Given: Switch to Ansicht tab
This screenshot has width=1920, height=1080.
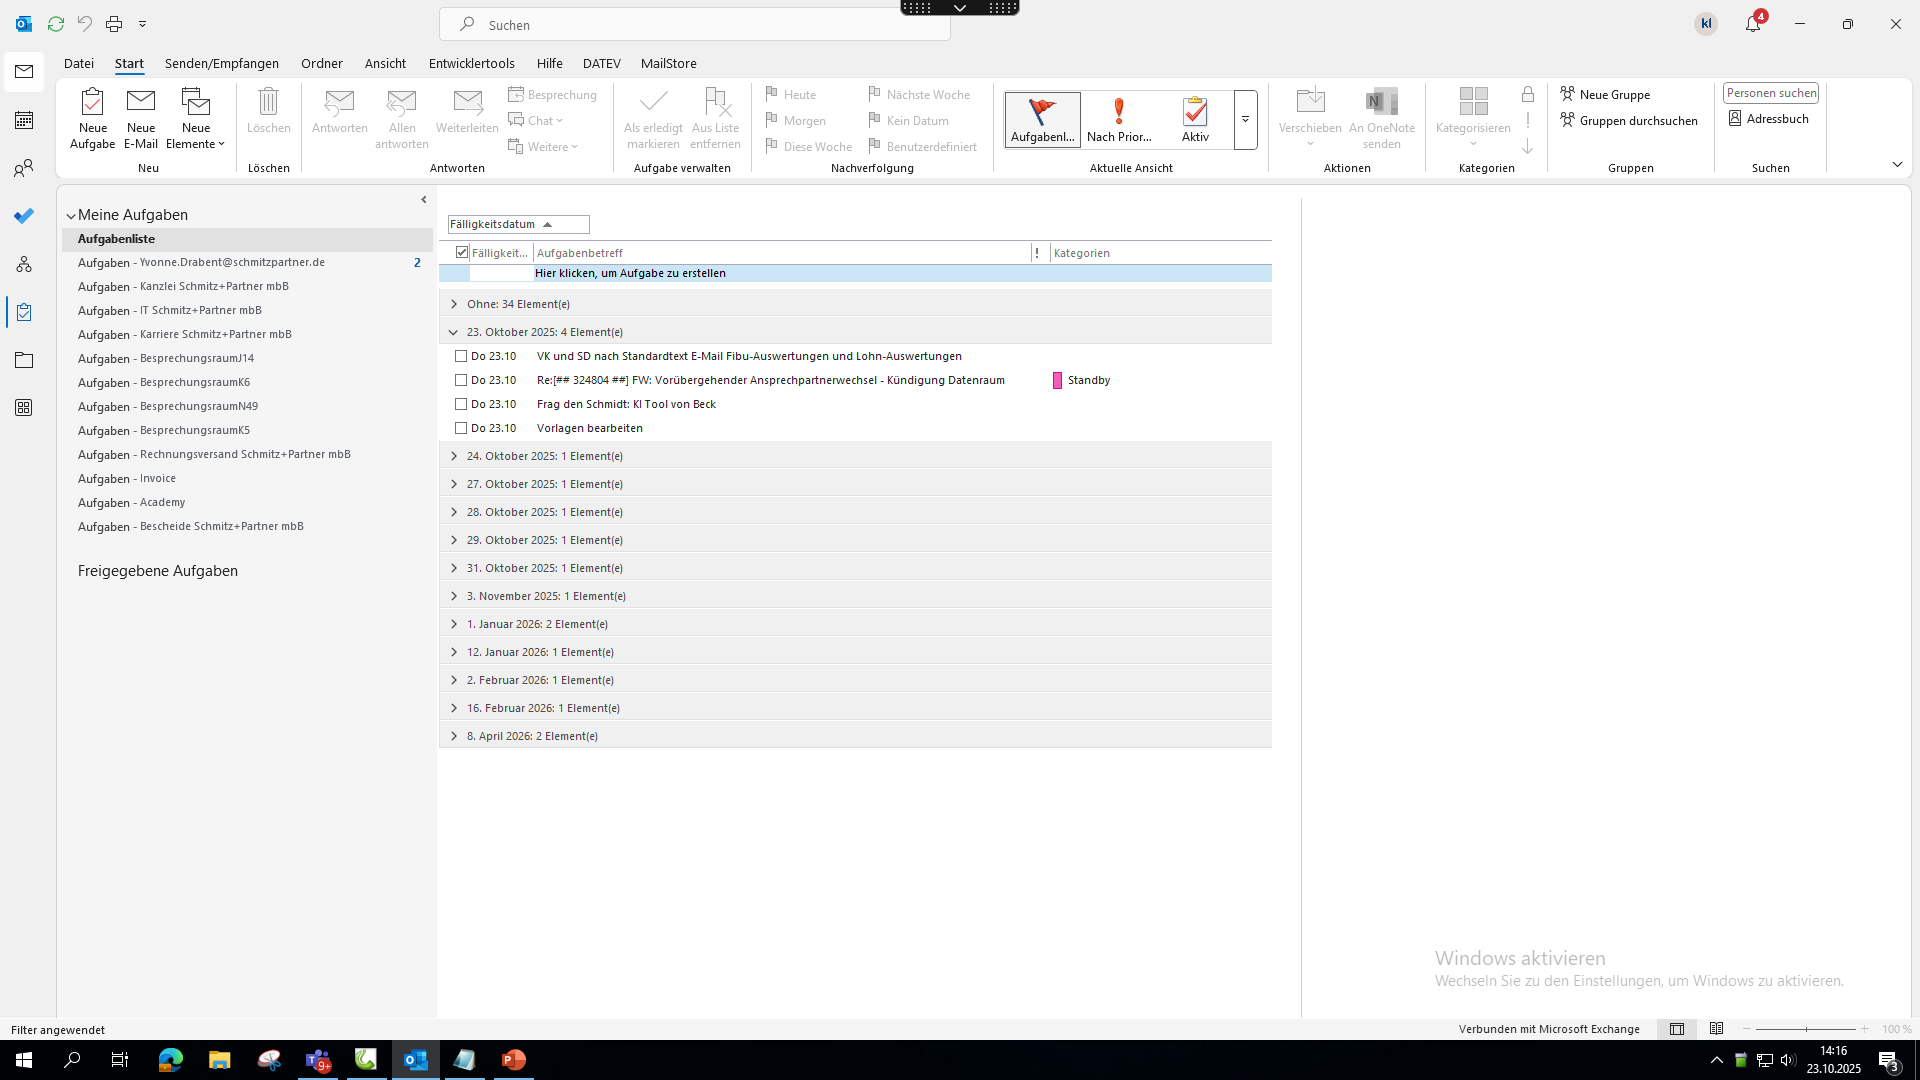Looking at the screenshot, I should pyautogui.click(x=385, y=63).
